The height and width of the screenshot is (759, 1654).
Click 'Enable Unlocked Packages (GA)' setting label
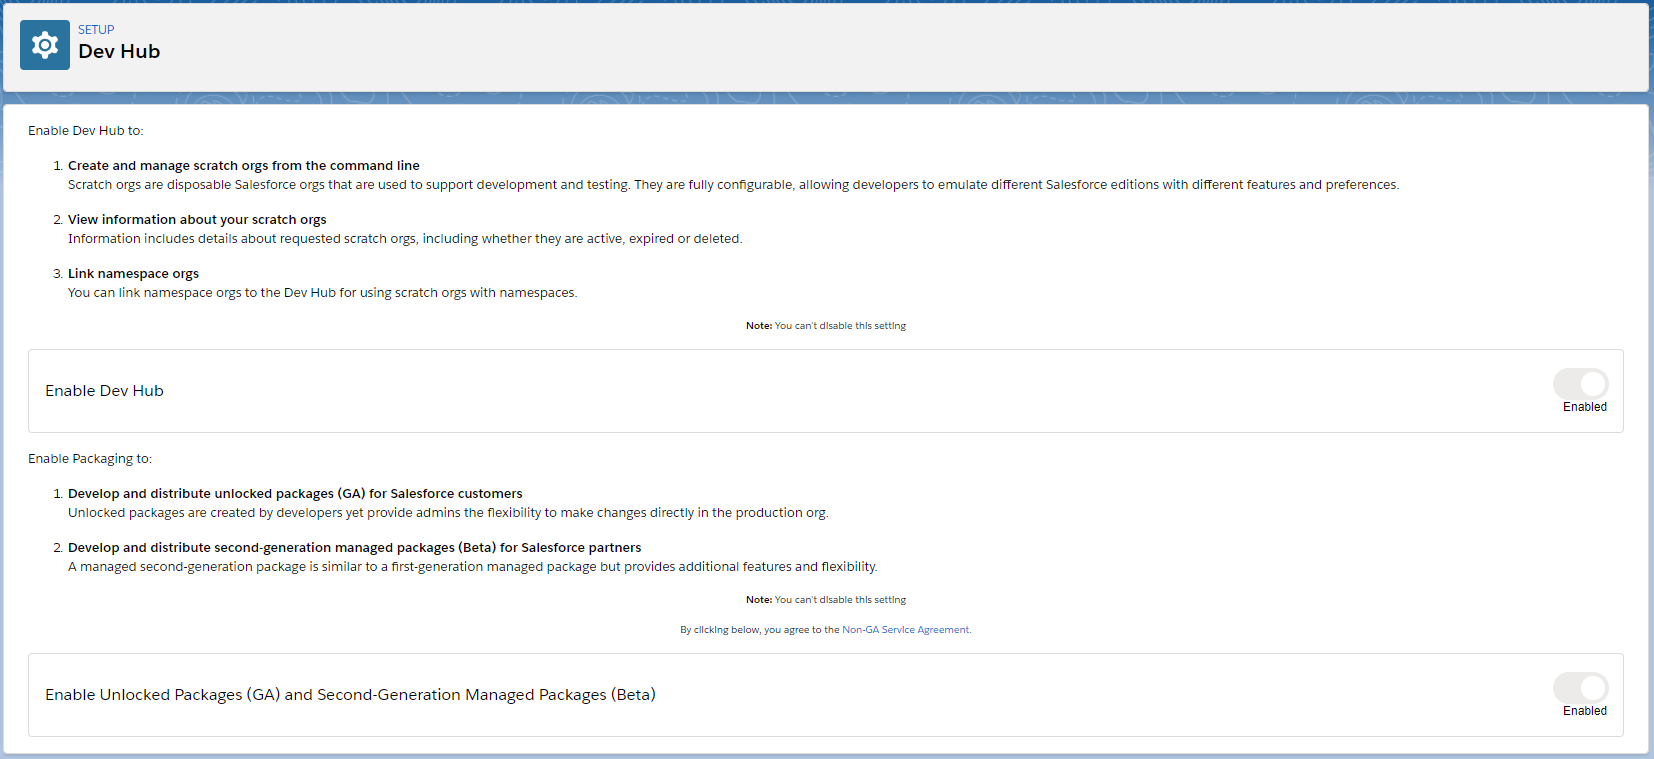tap(350, 695)
